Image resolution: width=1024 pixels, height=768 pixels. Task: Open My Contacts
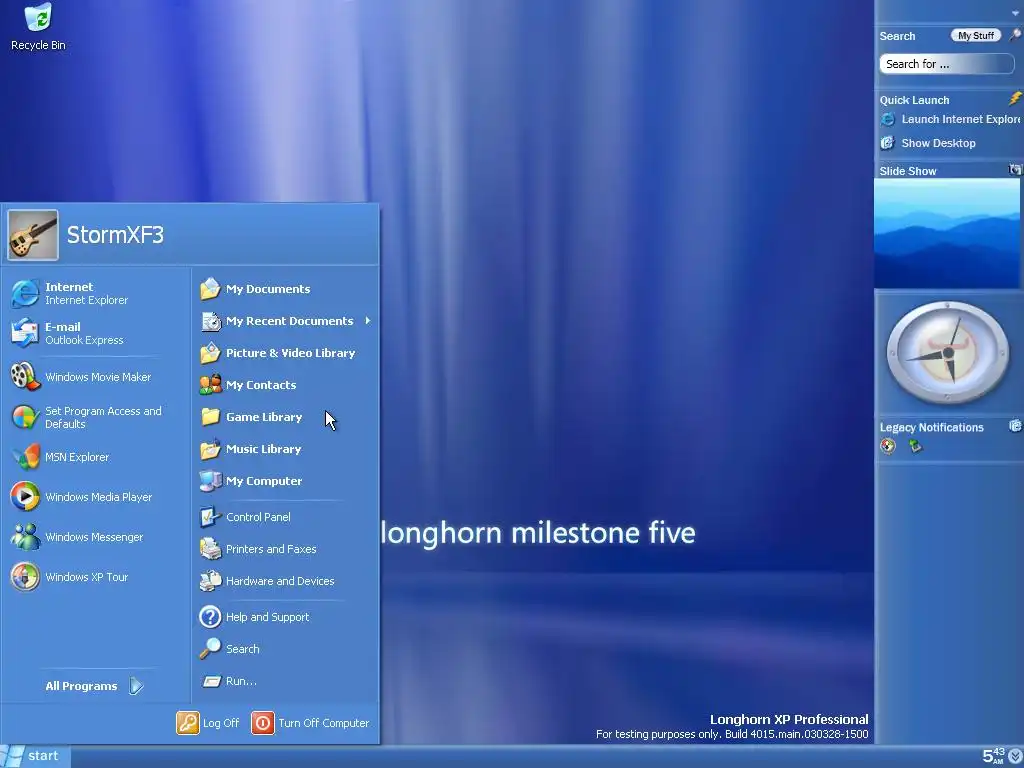248,385
